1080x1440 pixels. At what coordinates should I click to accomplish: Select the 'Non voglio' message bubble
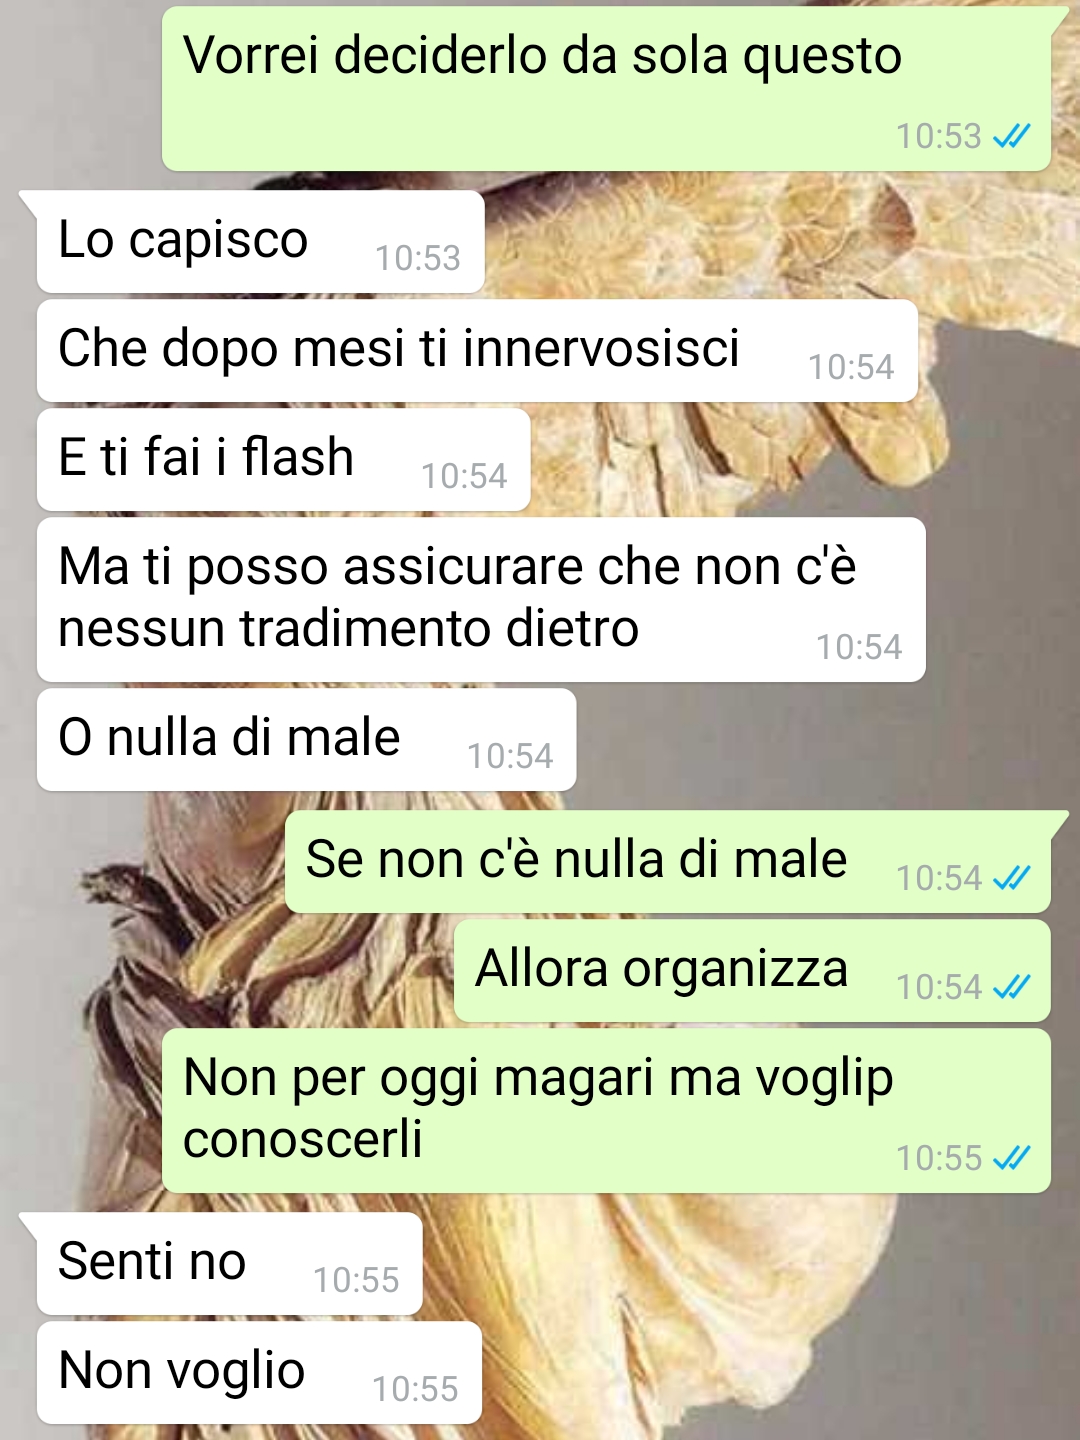coord(259,1373)
